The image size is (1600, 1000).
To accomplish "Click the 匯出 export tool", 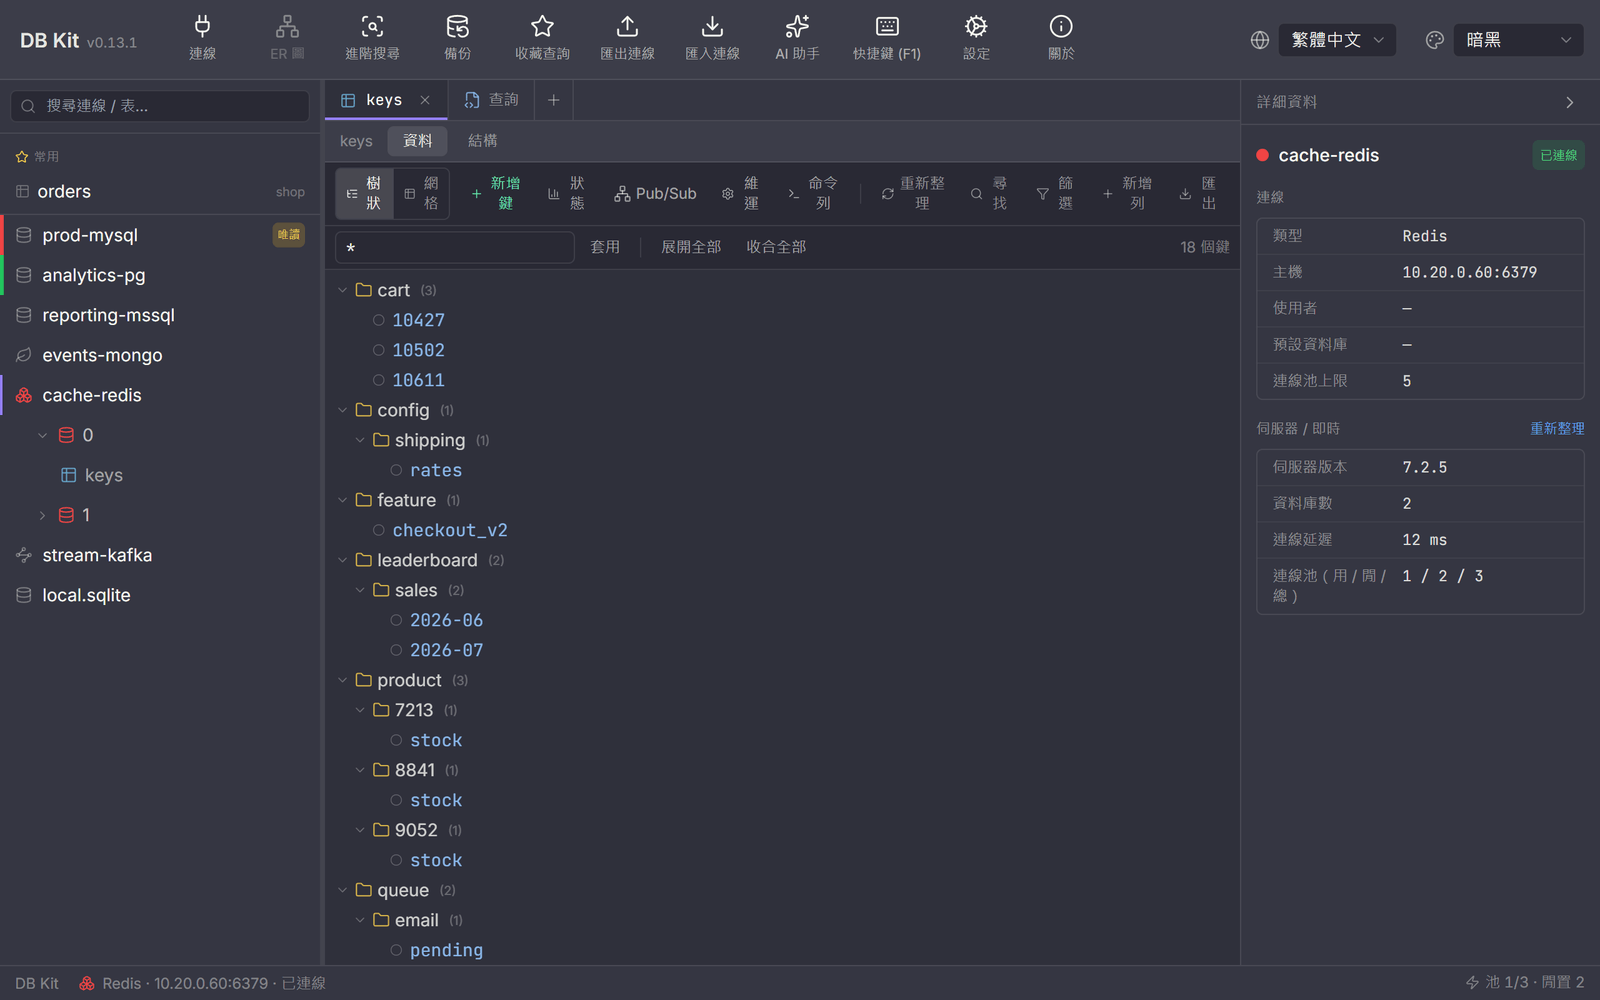I will pyautogui.click(x=1198, y=193).
